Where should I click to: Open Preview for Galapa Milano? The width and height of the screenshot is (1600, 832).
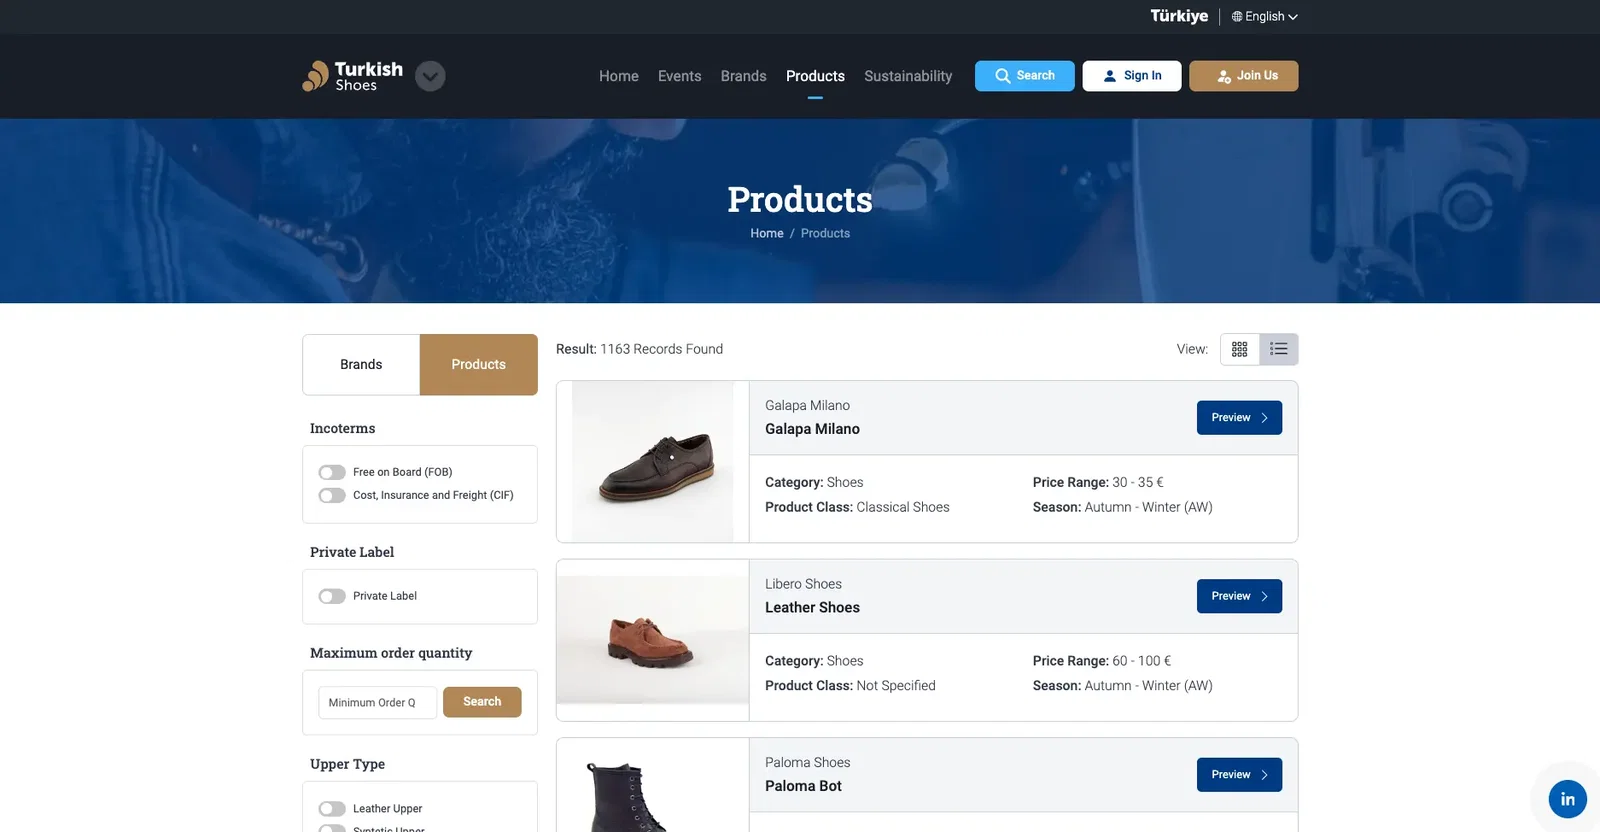[1238, 418]
